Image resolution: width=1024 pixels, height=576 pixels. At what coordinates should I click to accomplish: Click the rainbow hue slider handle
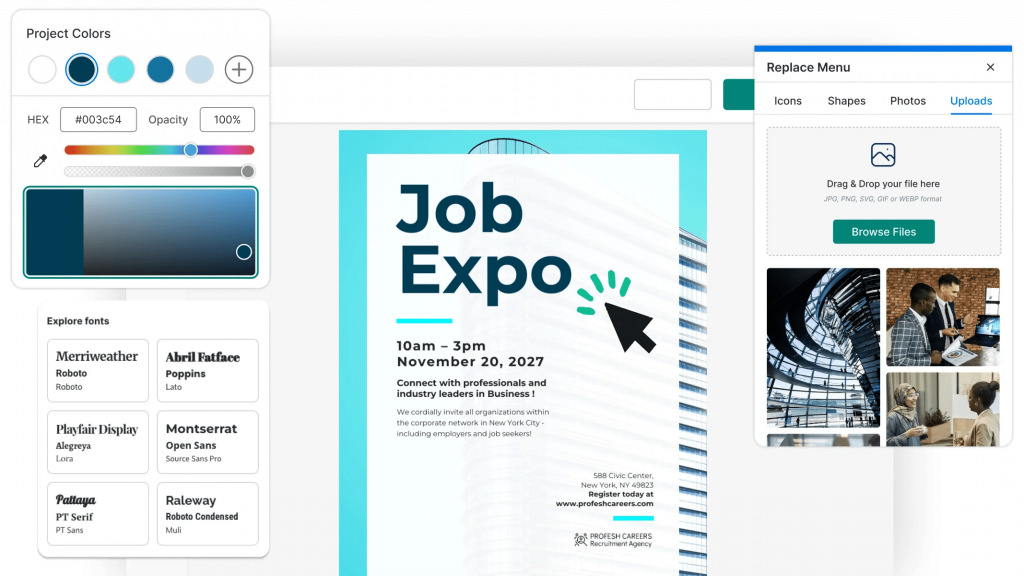[190, 150]
